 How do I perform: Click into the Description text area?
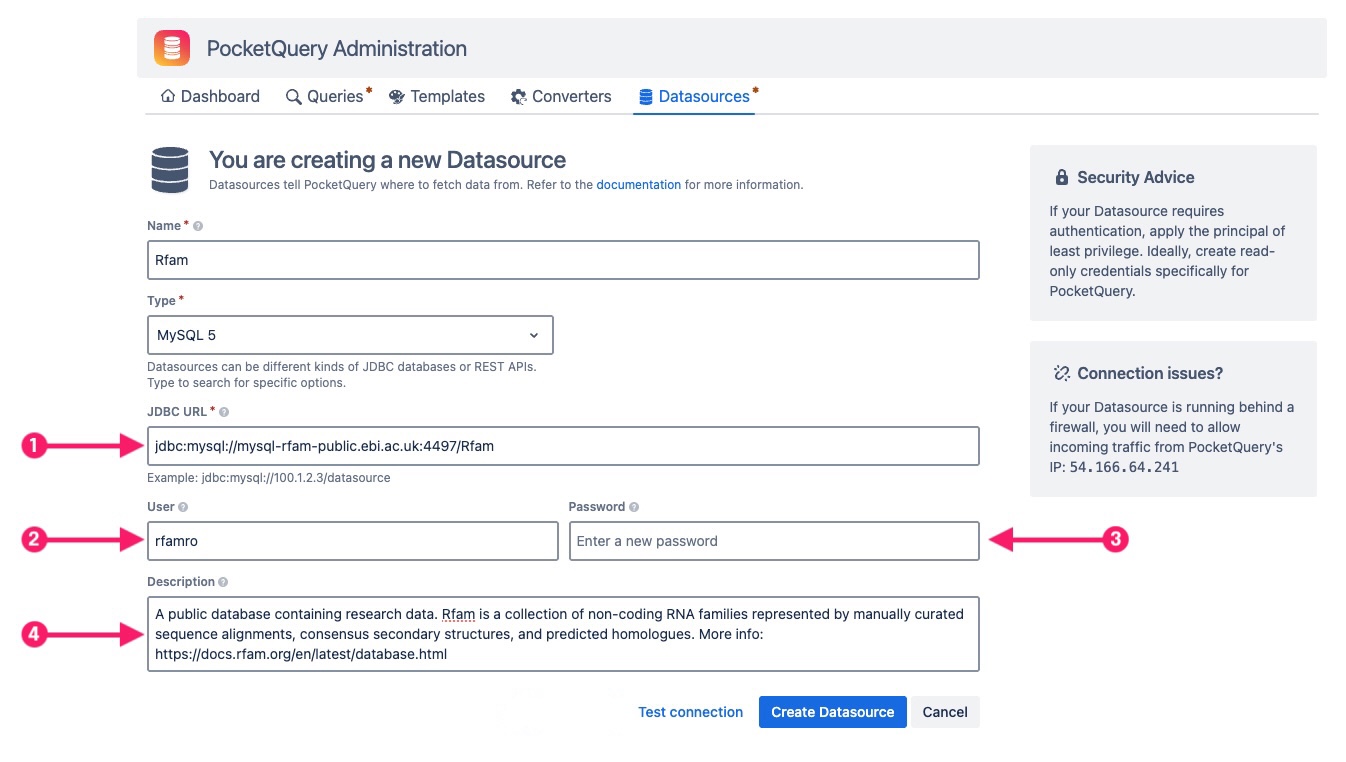click(x=563, y=634)
